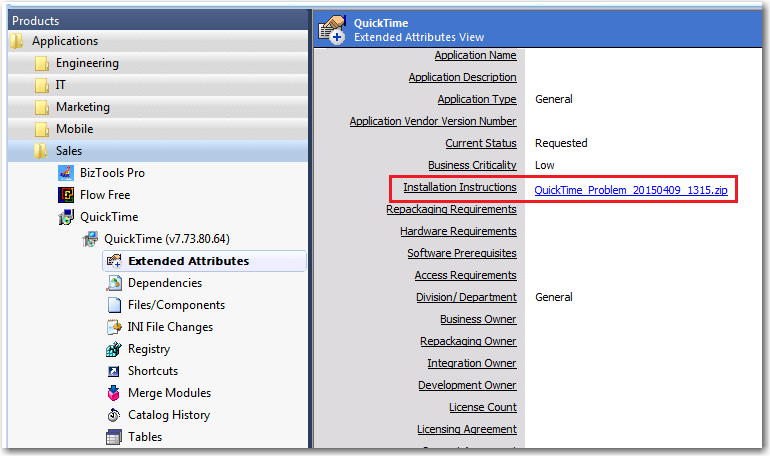
Task: Select QuickTime (v7.73.80.64) package node
Action: 166,239
